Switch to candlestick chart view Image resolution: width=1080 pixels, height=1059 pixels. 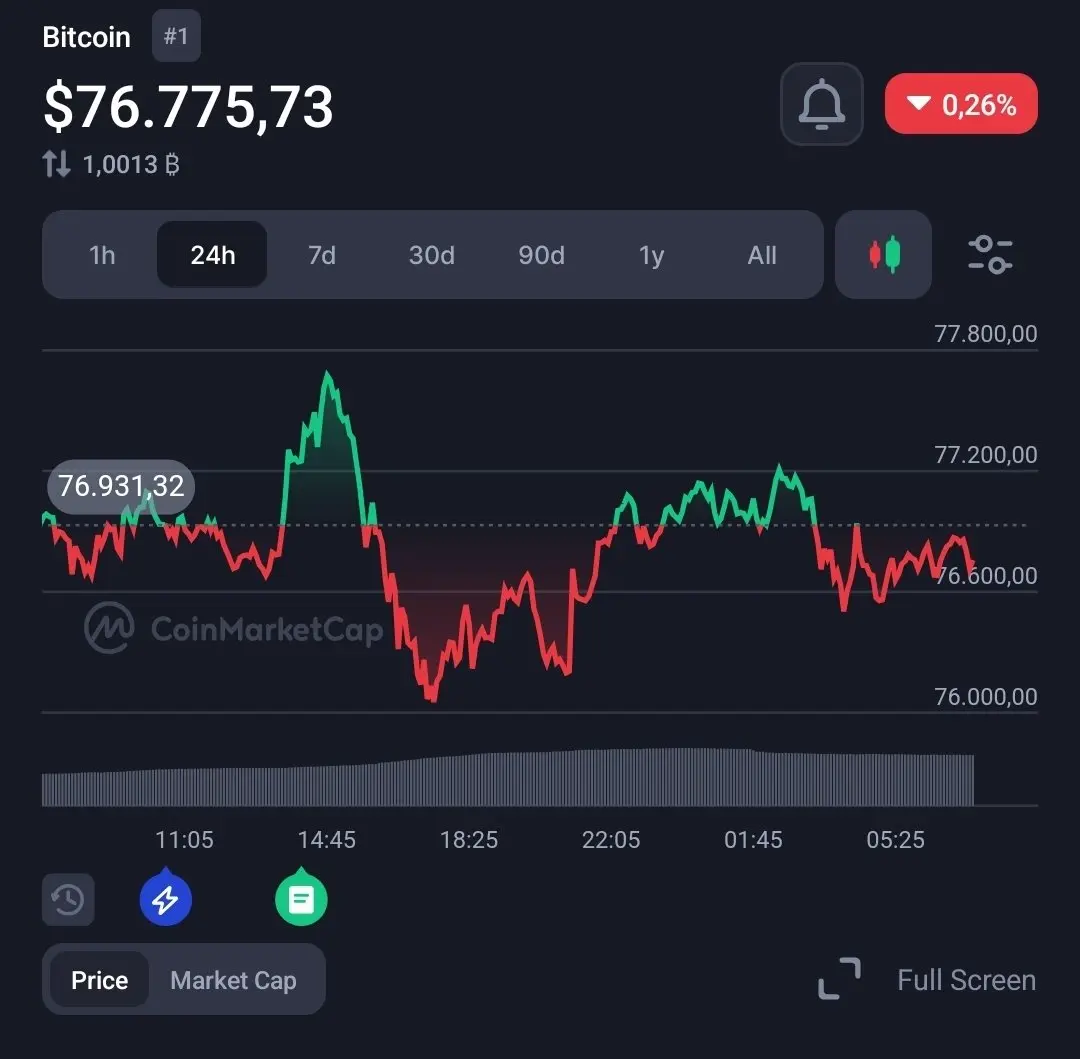pos(883,255)
